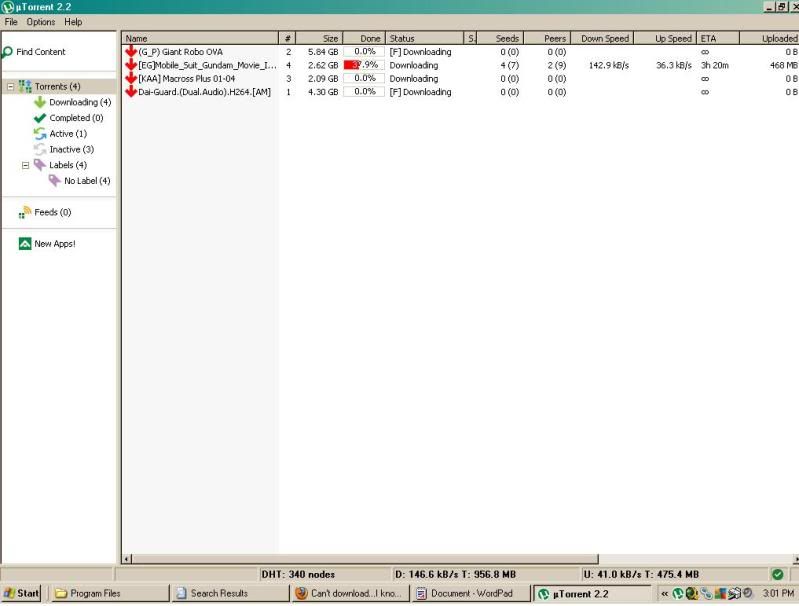This screenshot has width=799, height=606.
Task: Click the Active transfer arrows icon
Action: pos(40,134)
